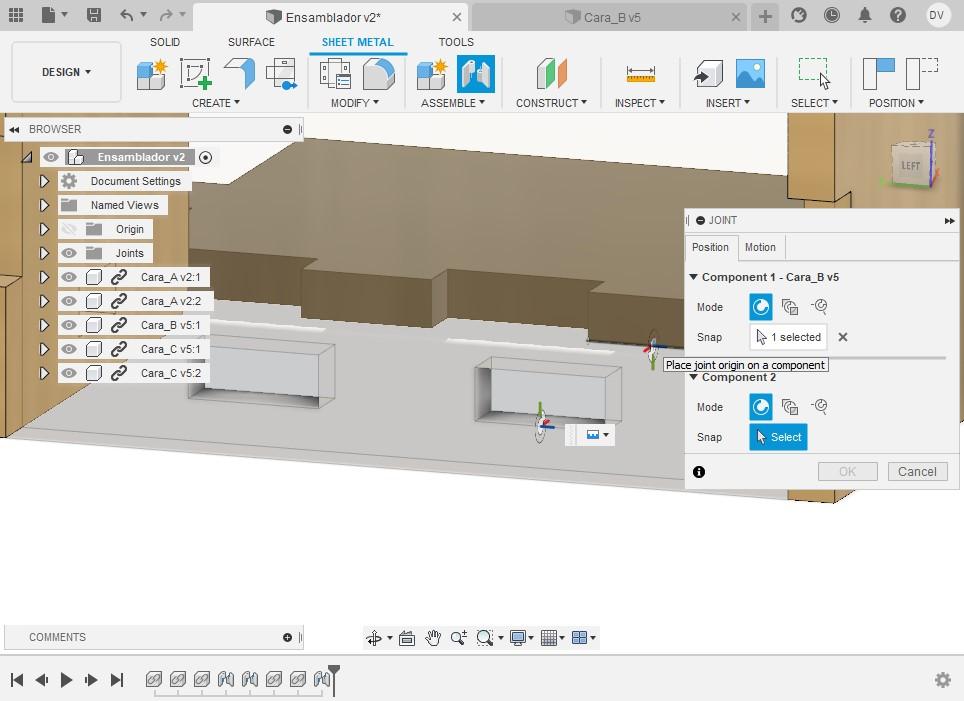Click the Look At icon in navigation bar

tap(406, 638)
